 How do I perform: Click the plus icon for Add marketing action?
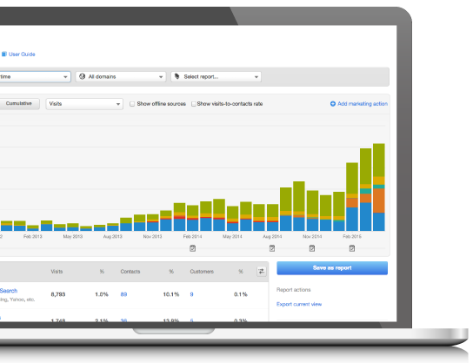coord(333,104)
